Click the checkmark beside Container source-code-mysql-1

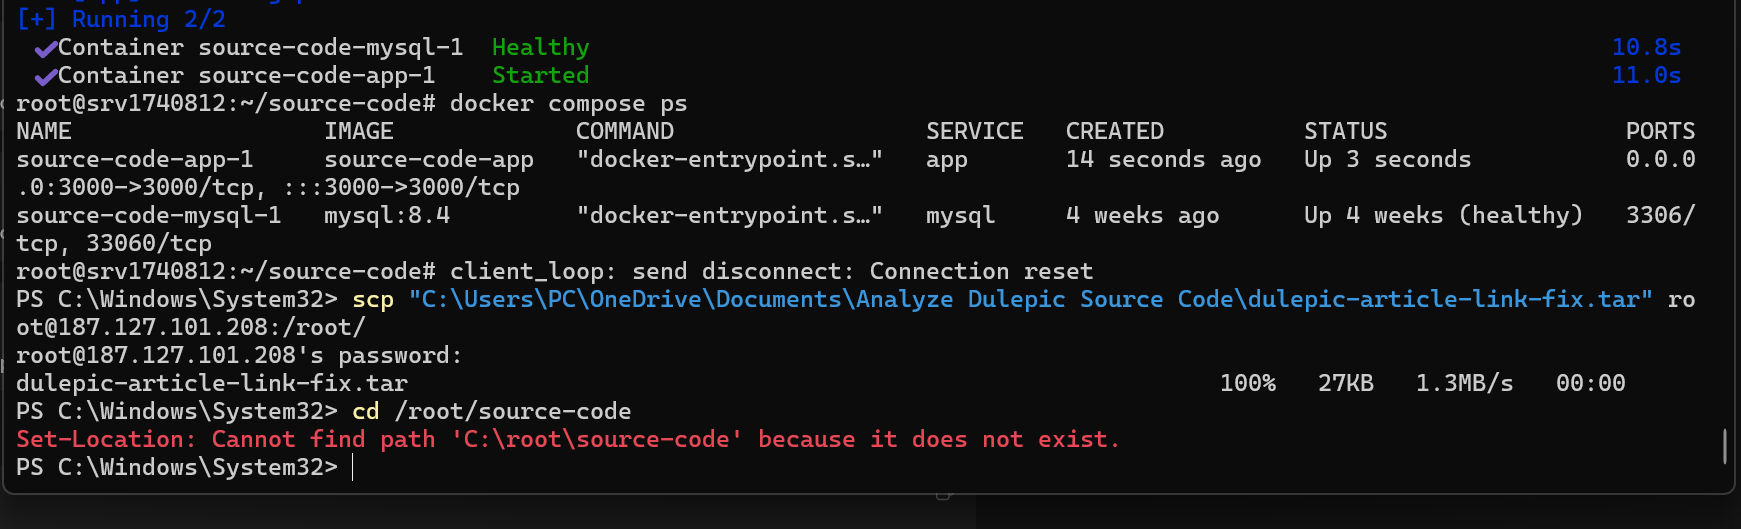point(45,49)
